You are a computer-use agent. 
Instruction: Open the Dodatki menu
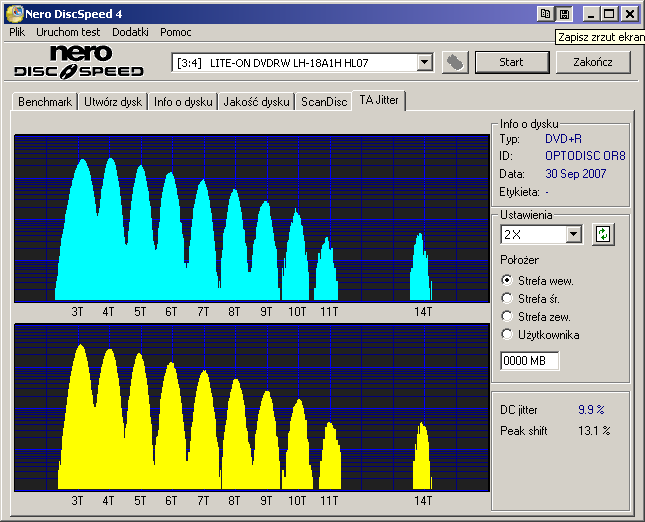[x=130, y=32]
